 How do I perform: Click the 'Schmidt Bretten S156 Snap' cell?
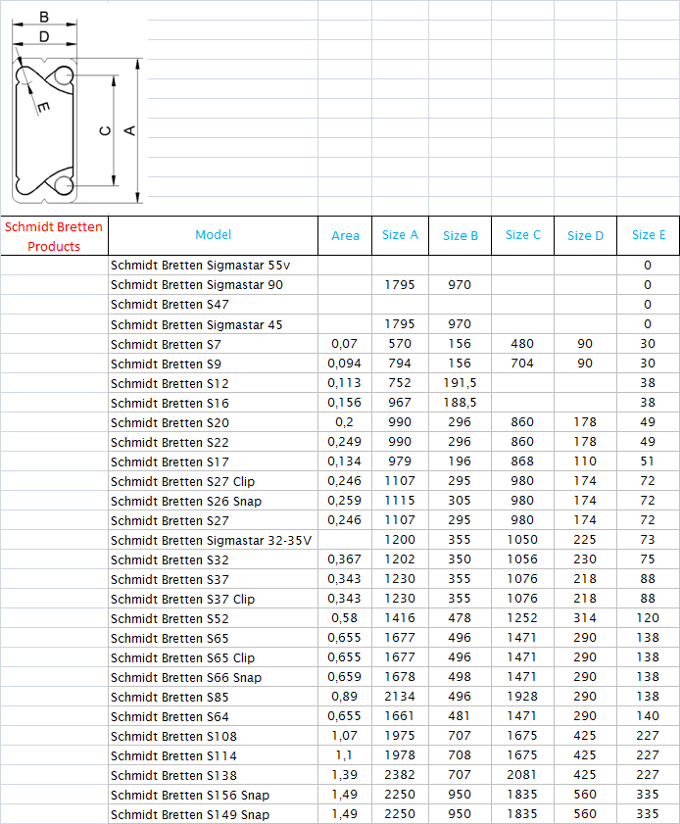pos(213,795)
